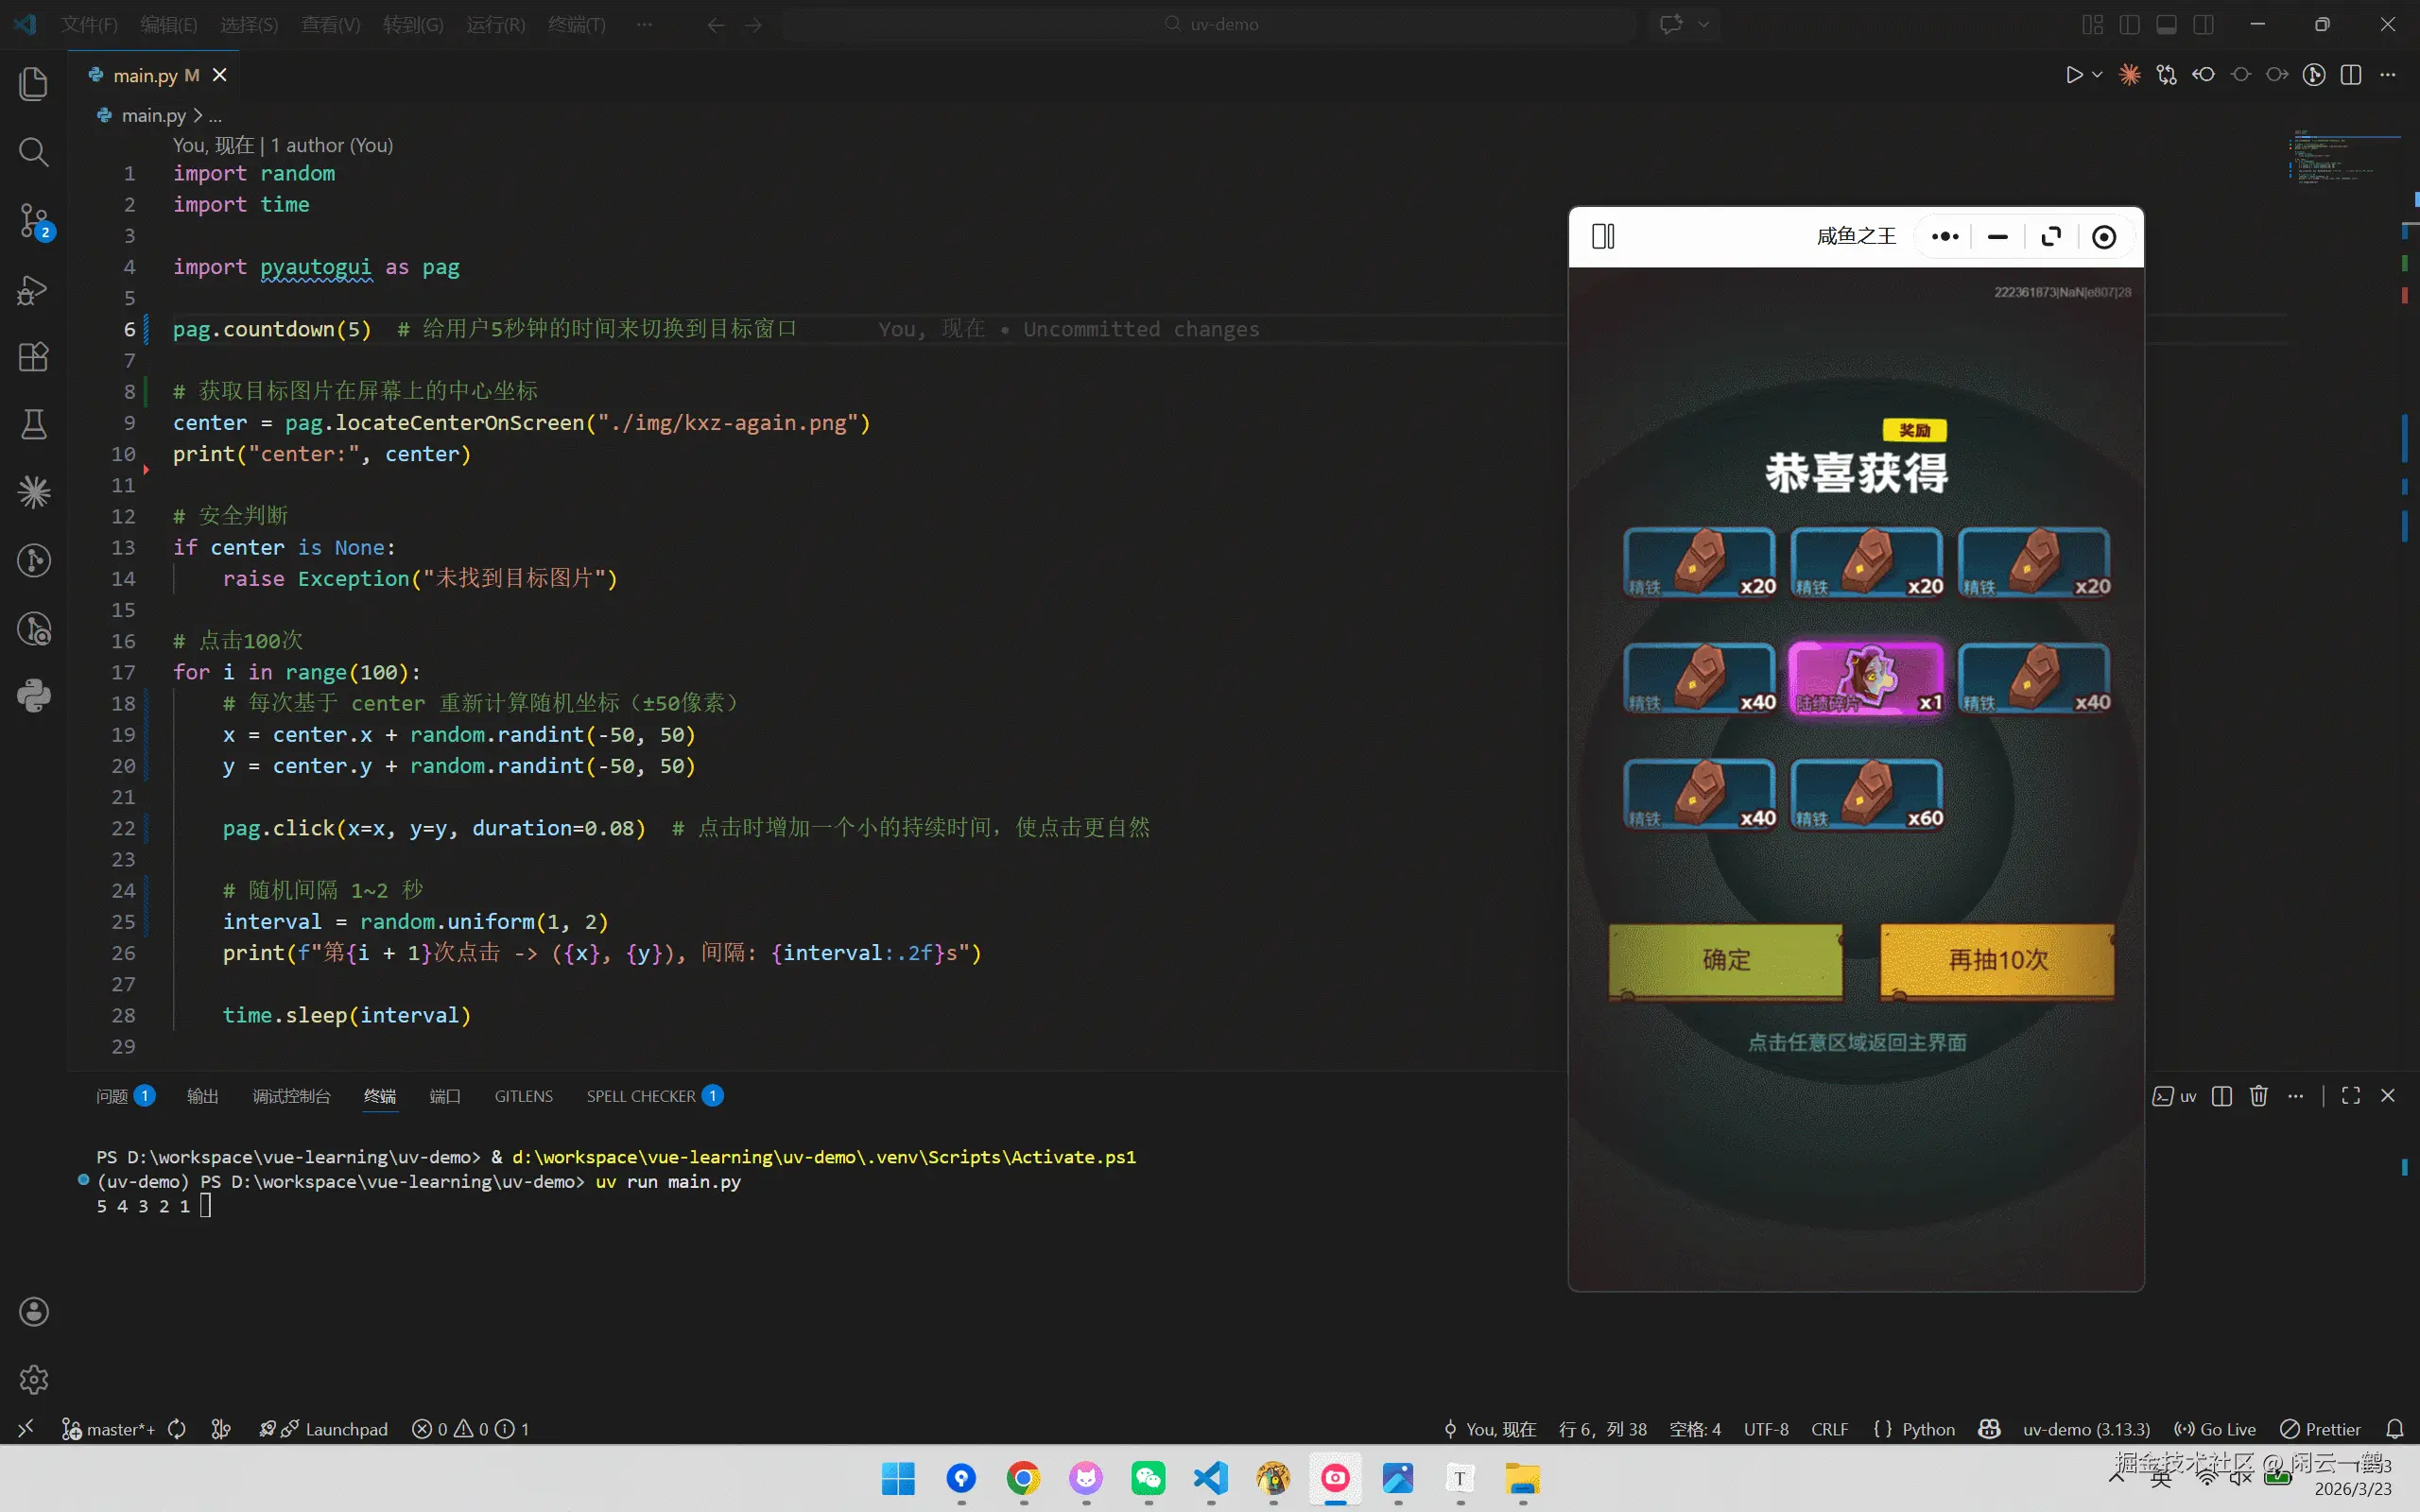Screen dimensions: 2420x1512
Task: Maximize the terminal panel size
Action: point(2351,1096)
